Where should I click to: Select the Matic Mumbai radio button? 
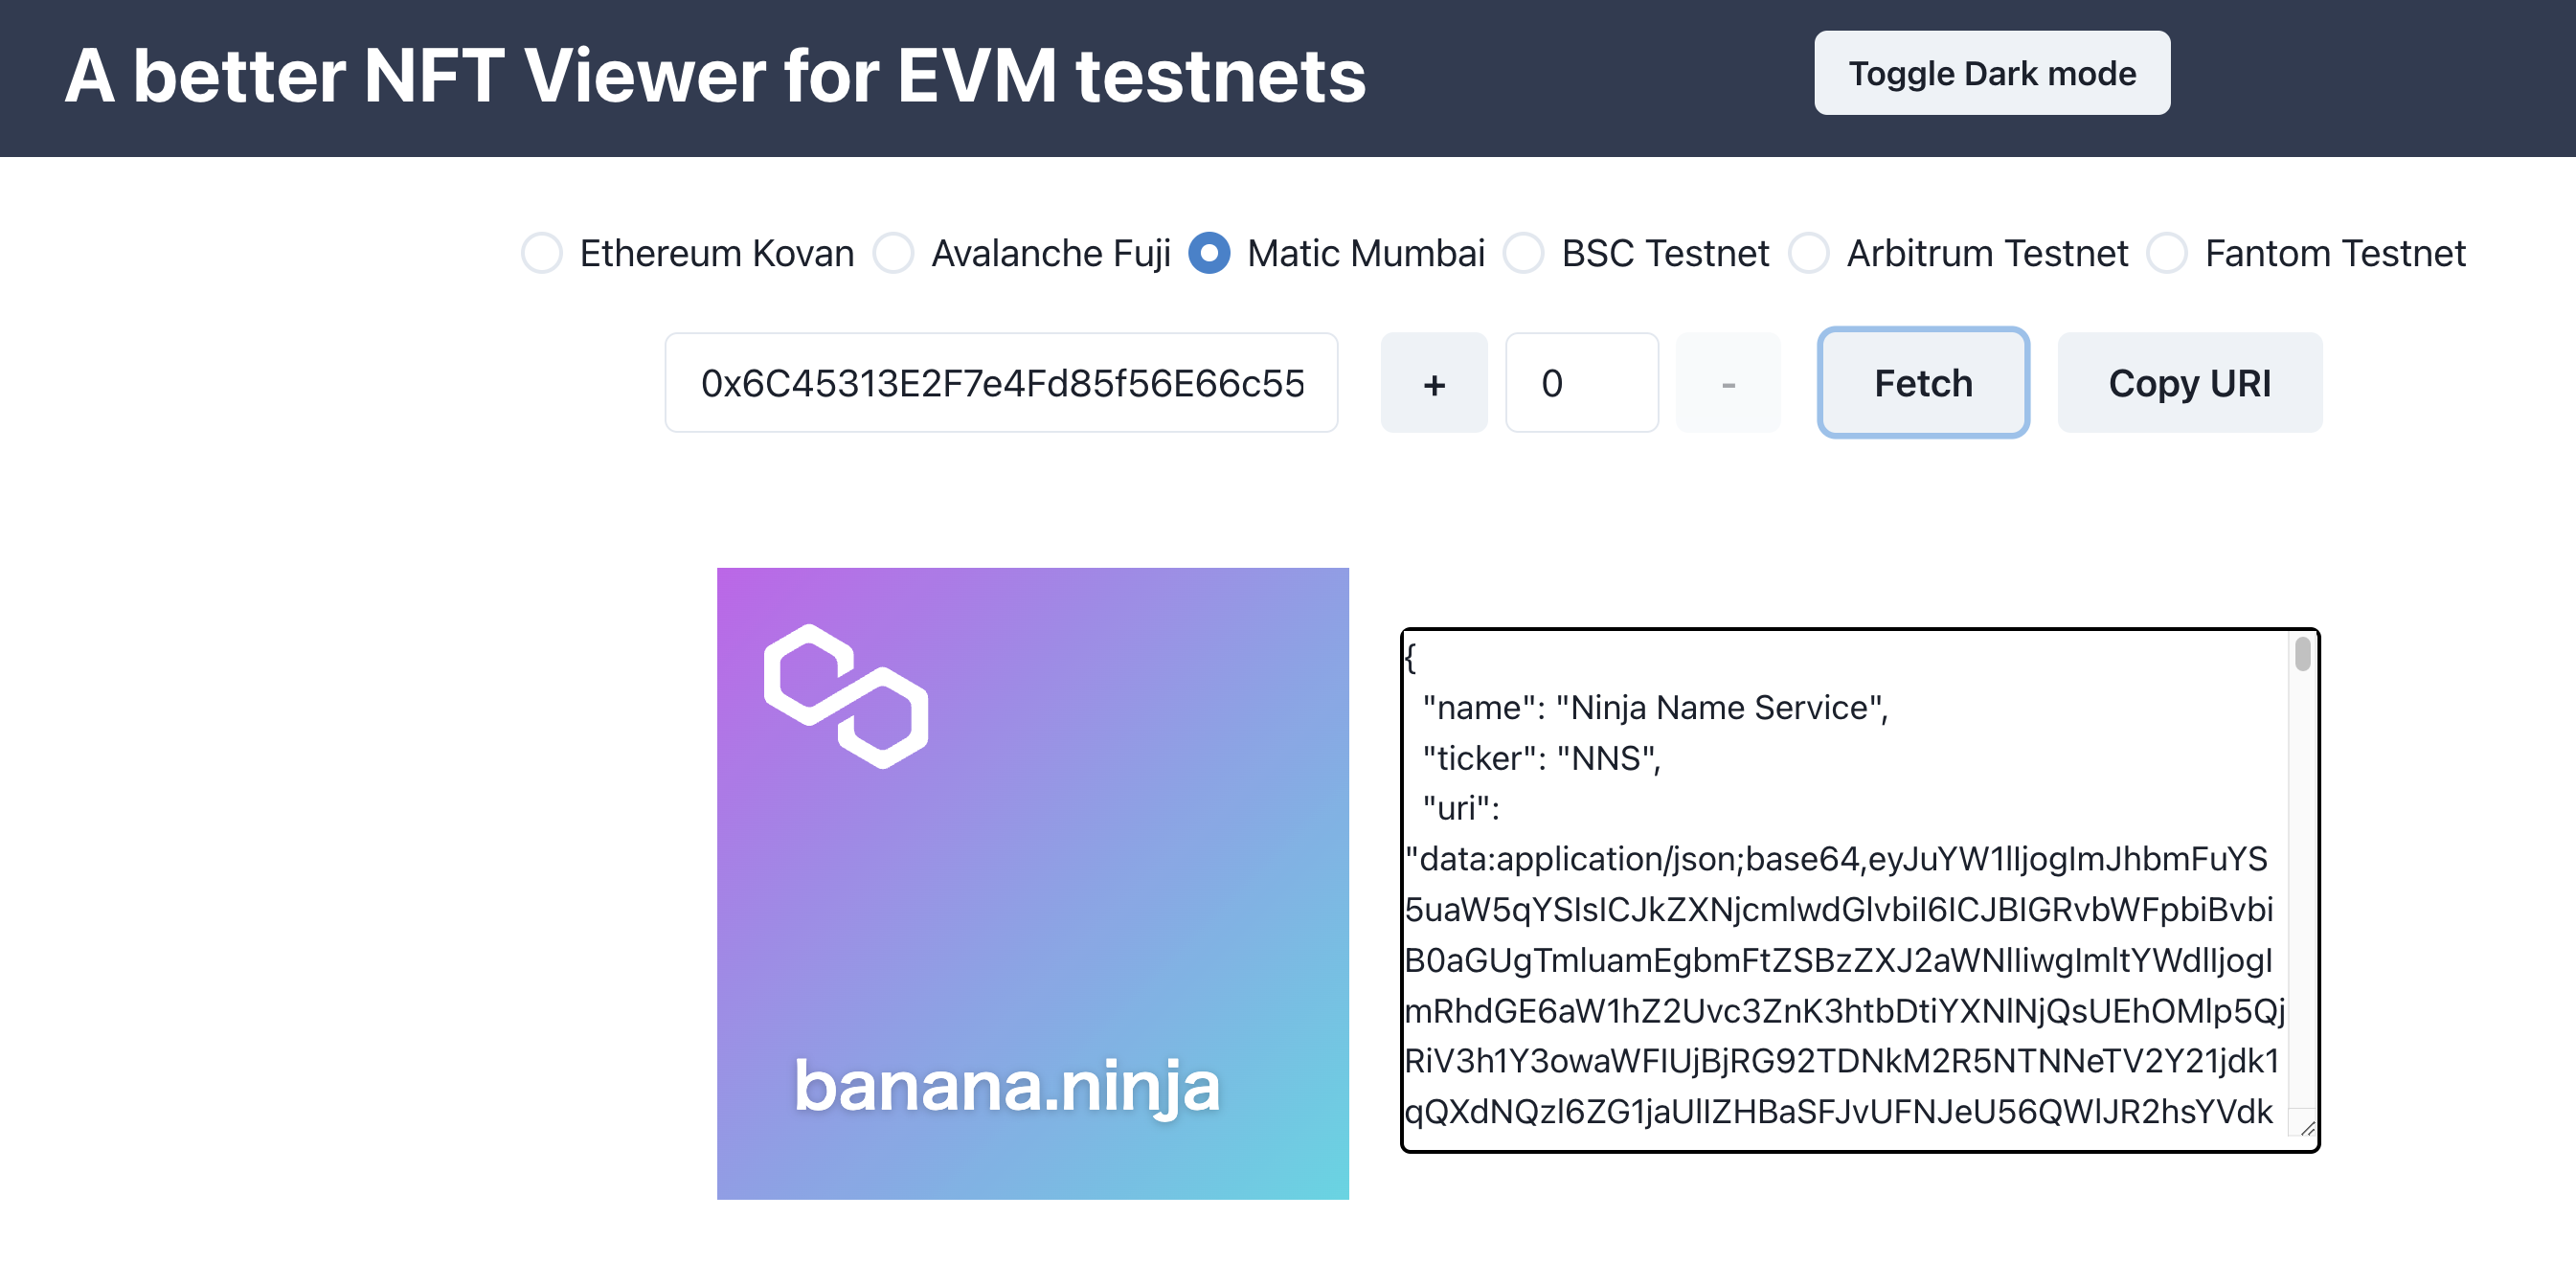(1209, 253)
